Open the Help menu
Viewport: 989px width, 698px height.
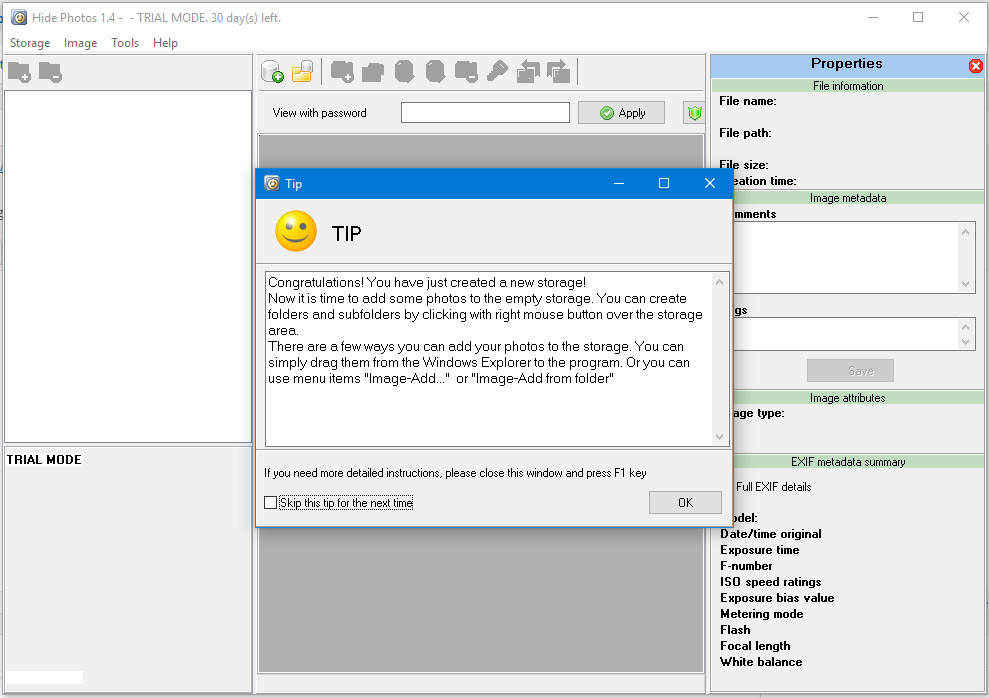click(x=166, y=43)
